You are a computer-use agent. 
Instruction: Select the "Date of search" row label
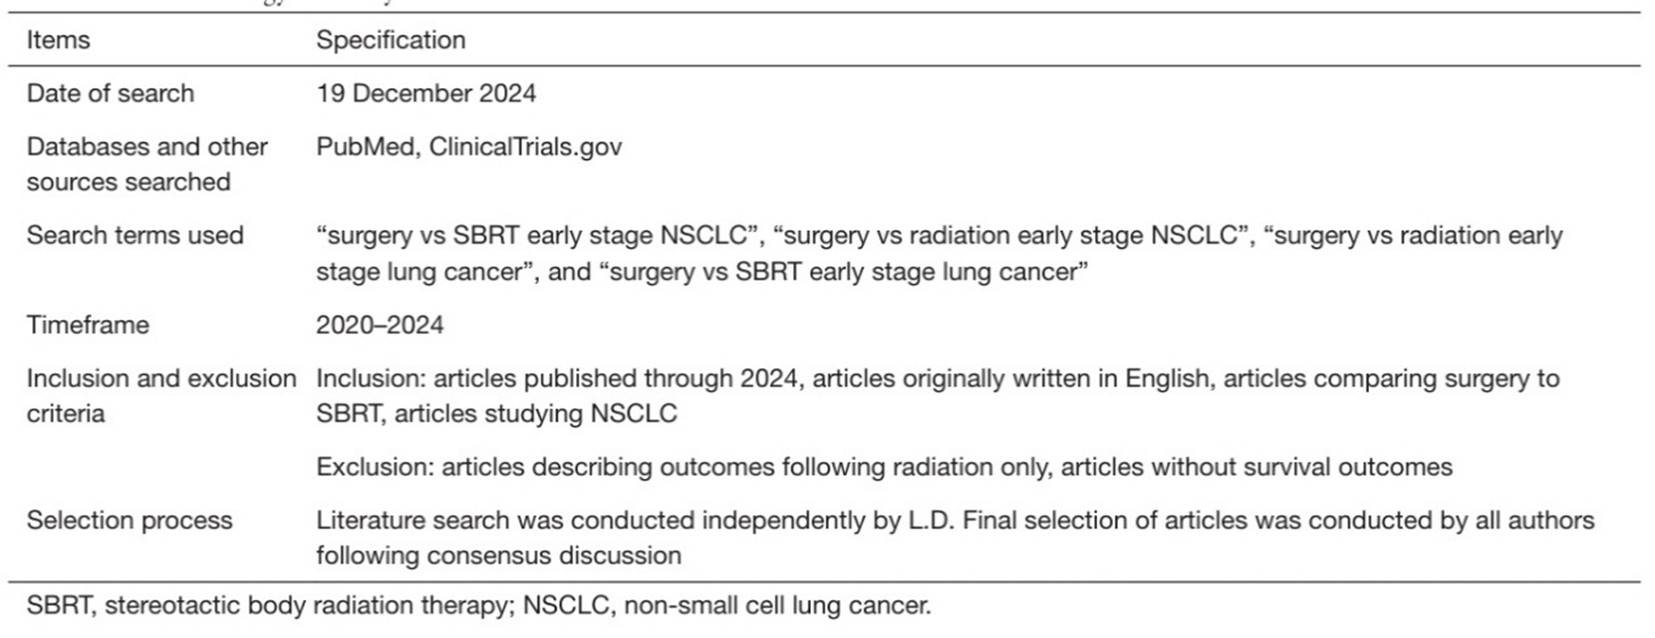[110, 93]
